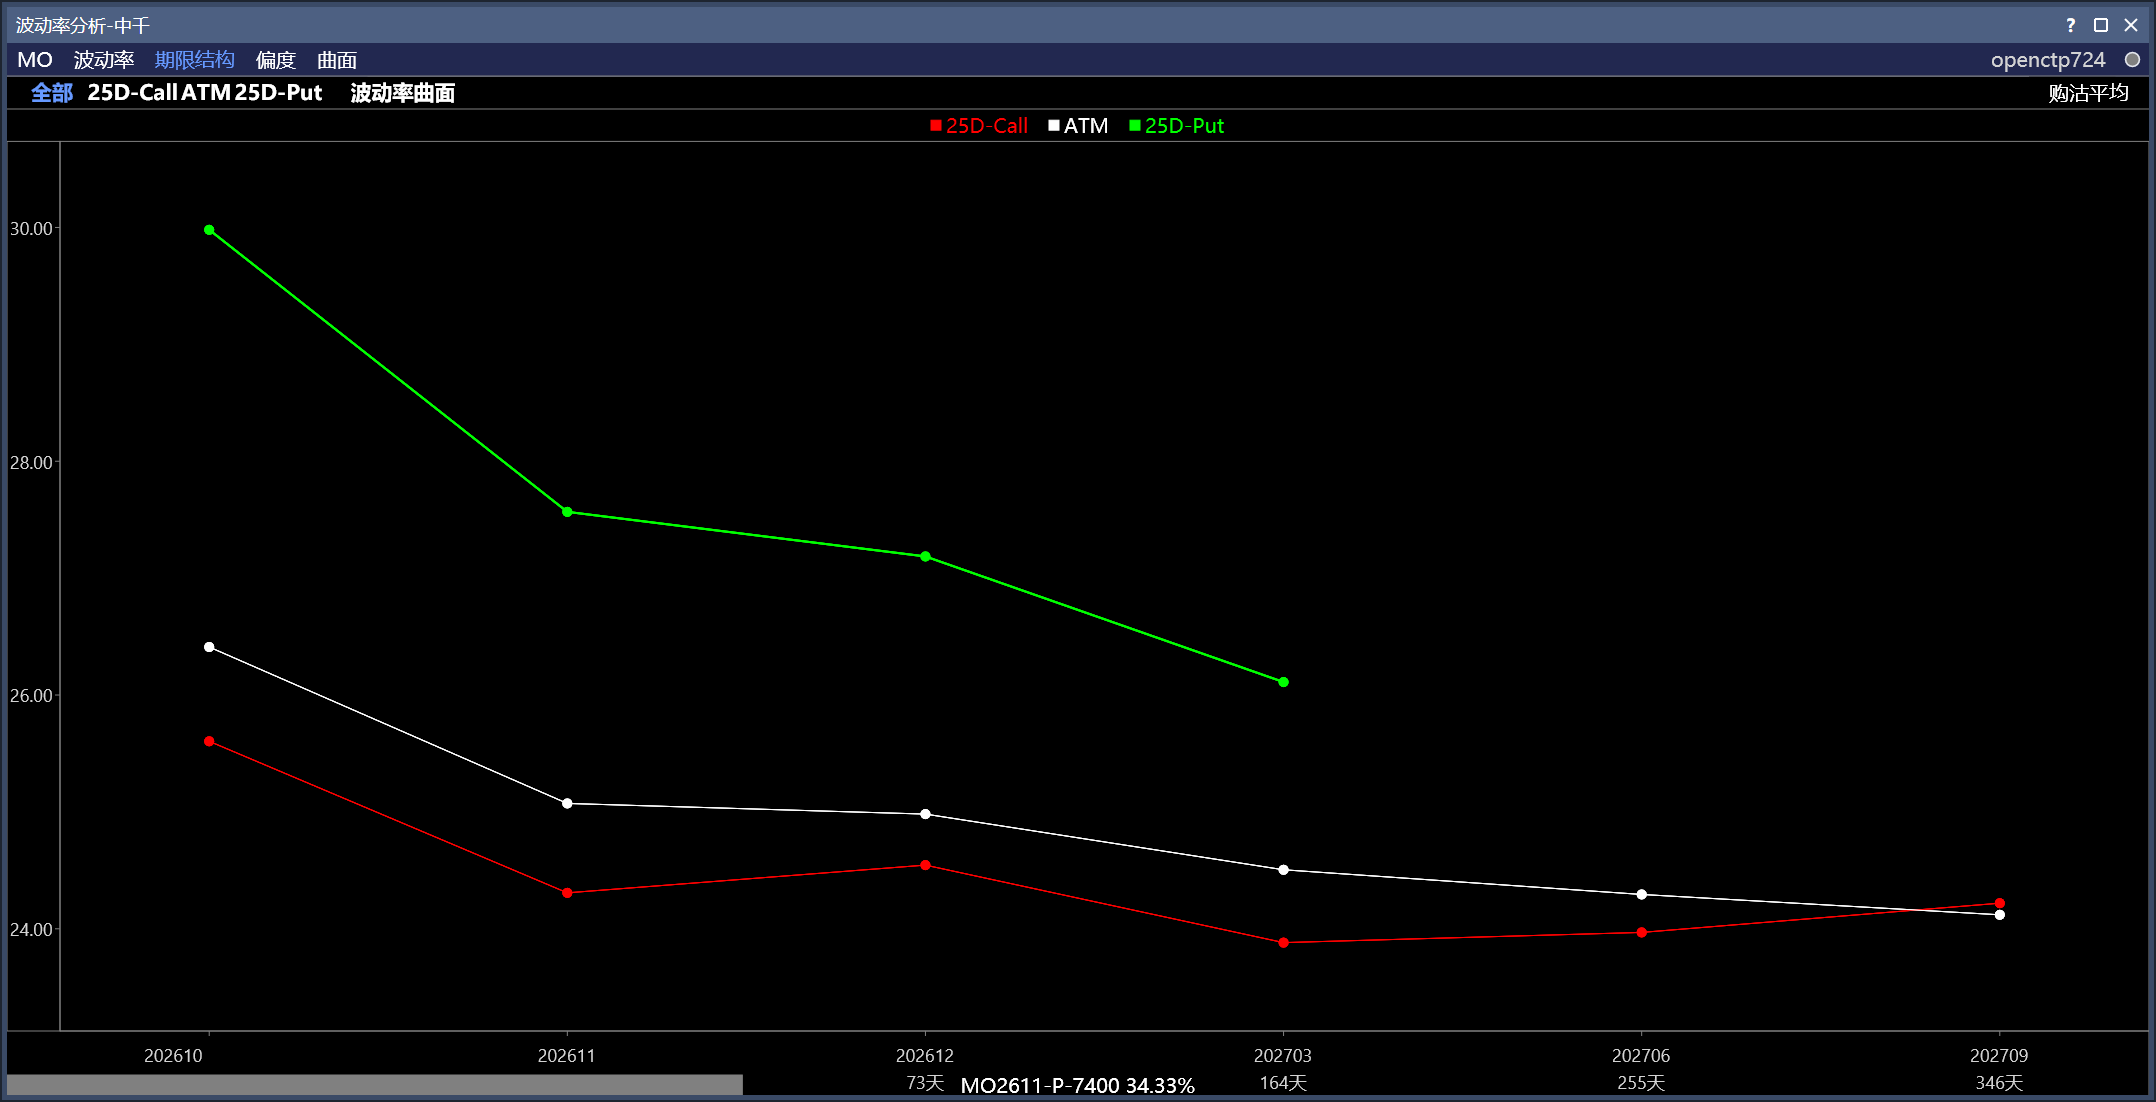Click the 25D-Put point at 202611
Screen dimensions: 2156x1102
[x=567, y=512]
